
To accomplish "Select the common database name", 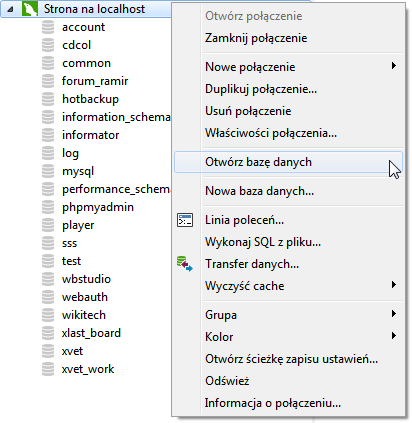I will (x=86, y=63).
